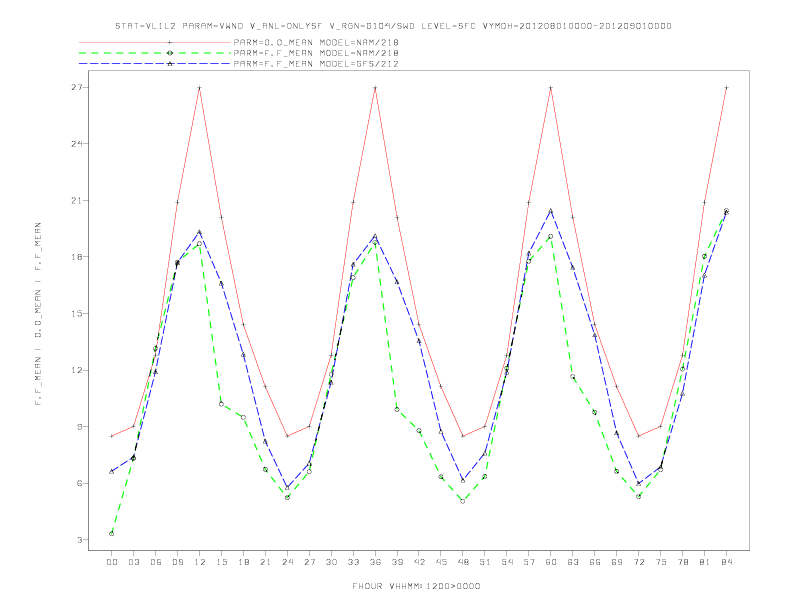Click the red line peak at forecast hour 12
The height and width of the screenshot is (612, 792).
200,88
